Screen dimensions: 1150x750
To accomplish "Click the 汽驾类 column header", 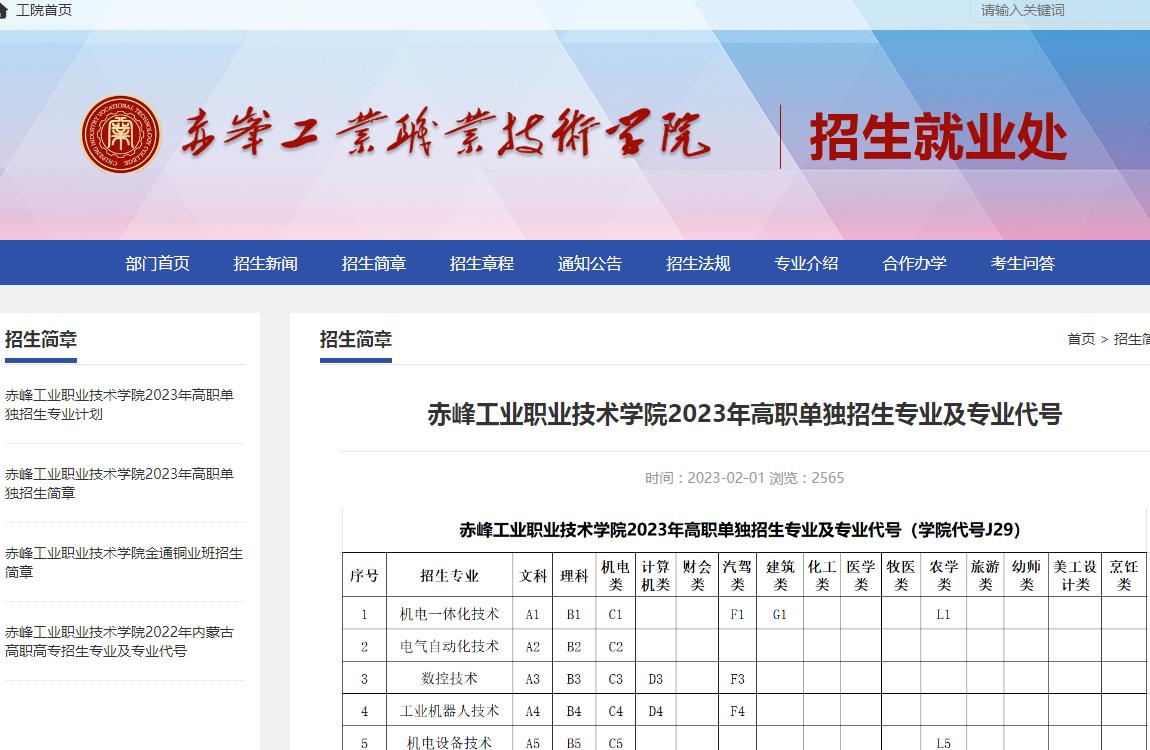I will point(737,576).
